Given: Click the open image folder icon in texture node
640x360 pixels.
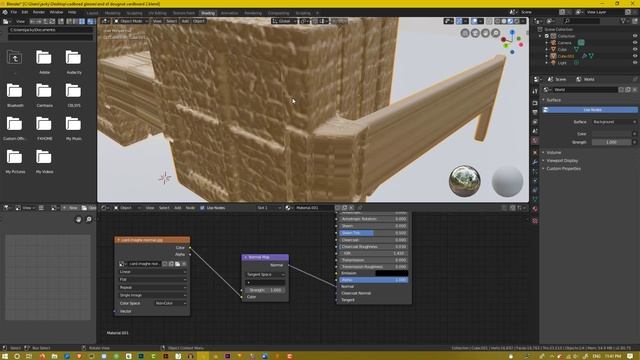Looking at the screenshot, I should [x=178, y=264].
